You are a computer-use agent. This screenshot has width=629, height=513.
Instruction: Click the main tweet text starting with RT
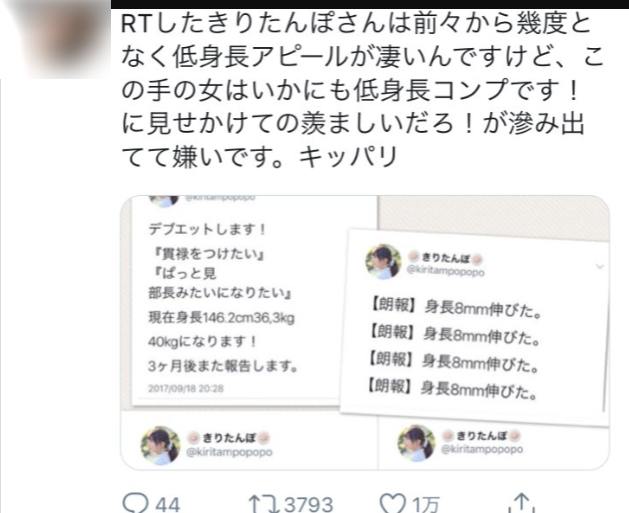362,90
